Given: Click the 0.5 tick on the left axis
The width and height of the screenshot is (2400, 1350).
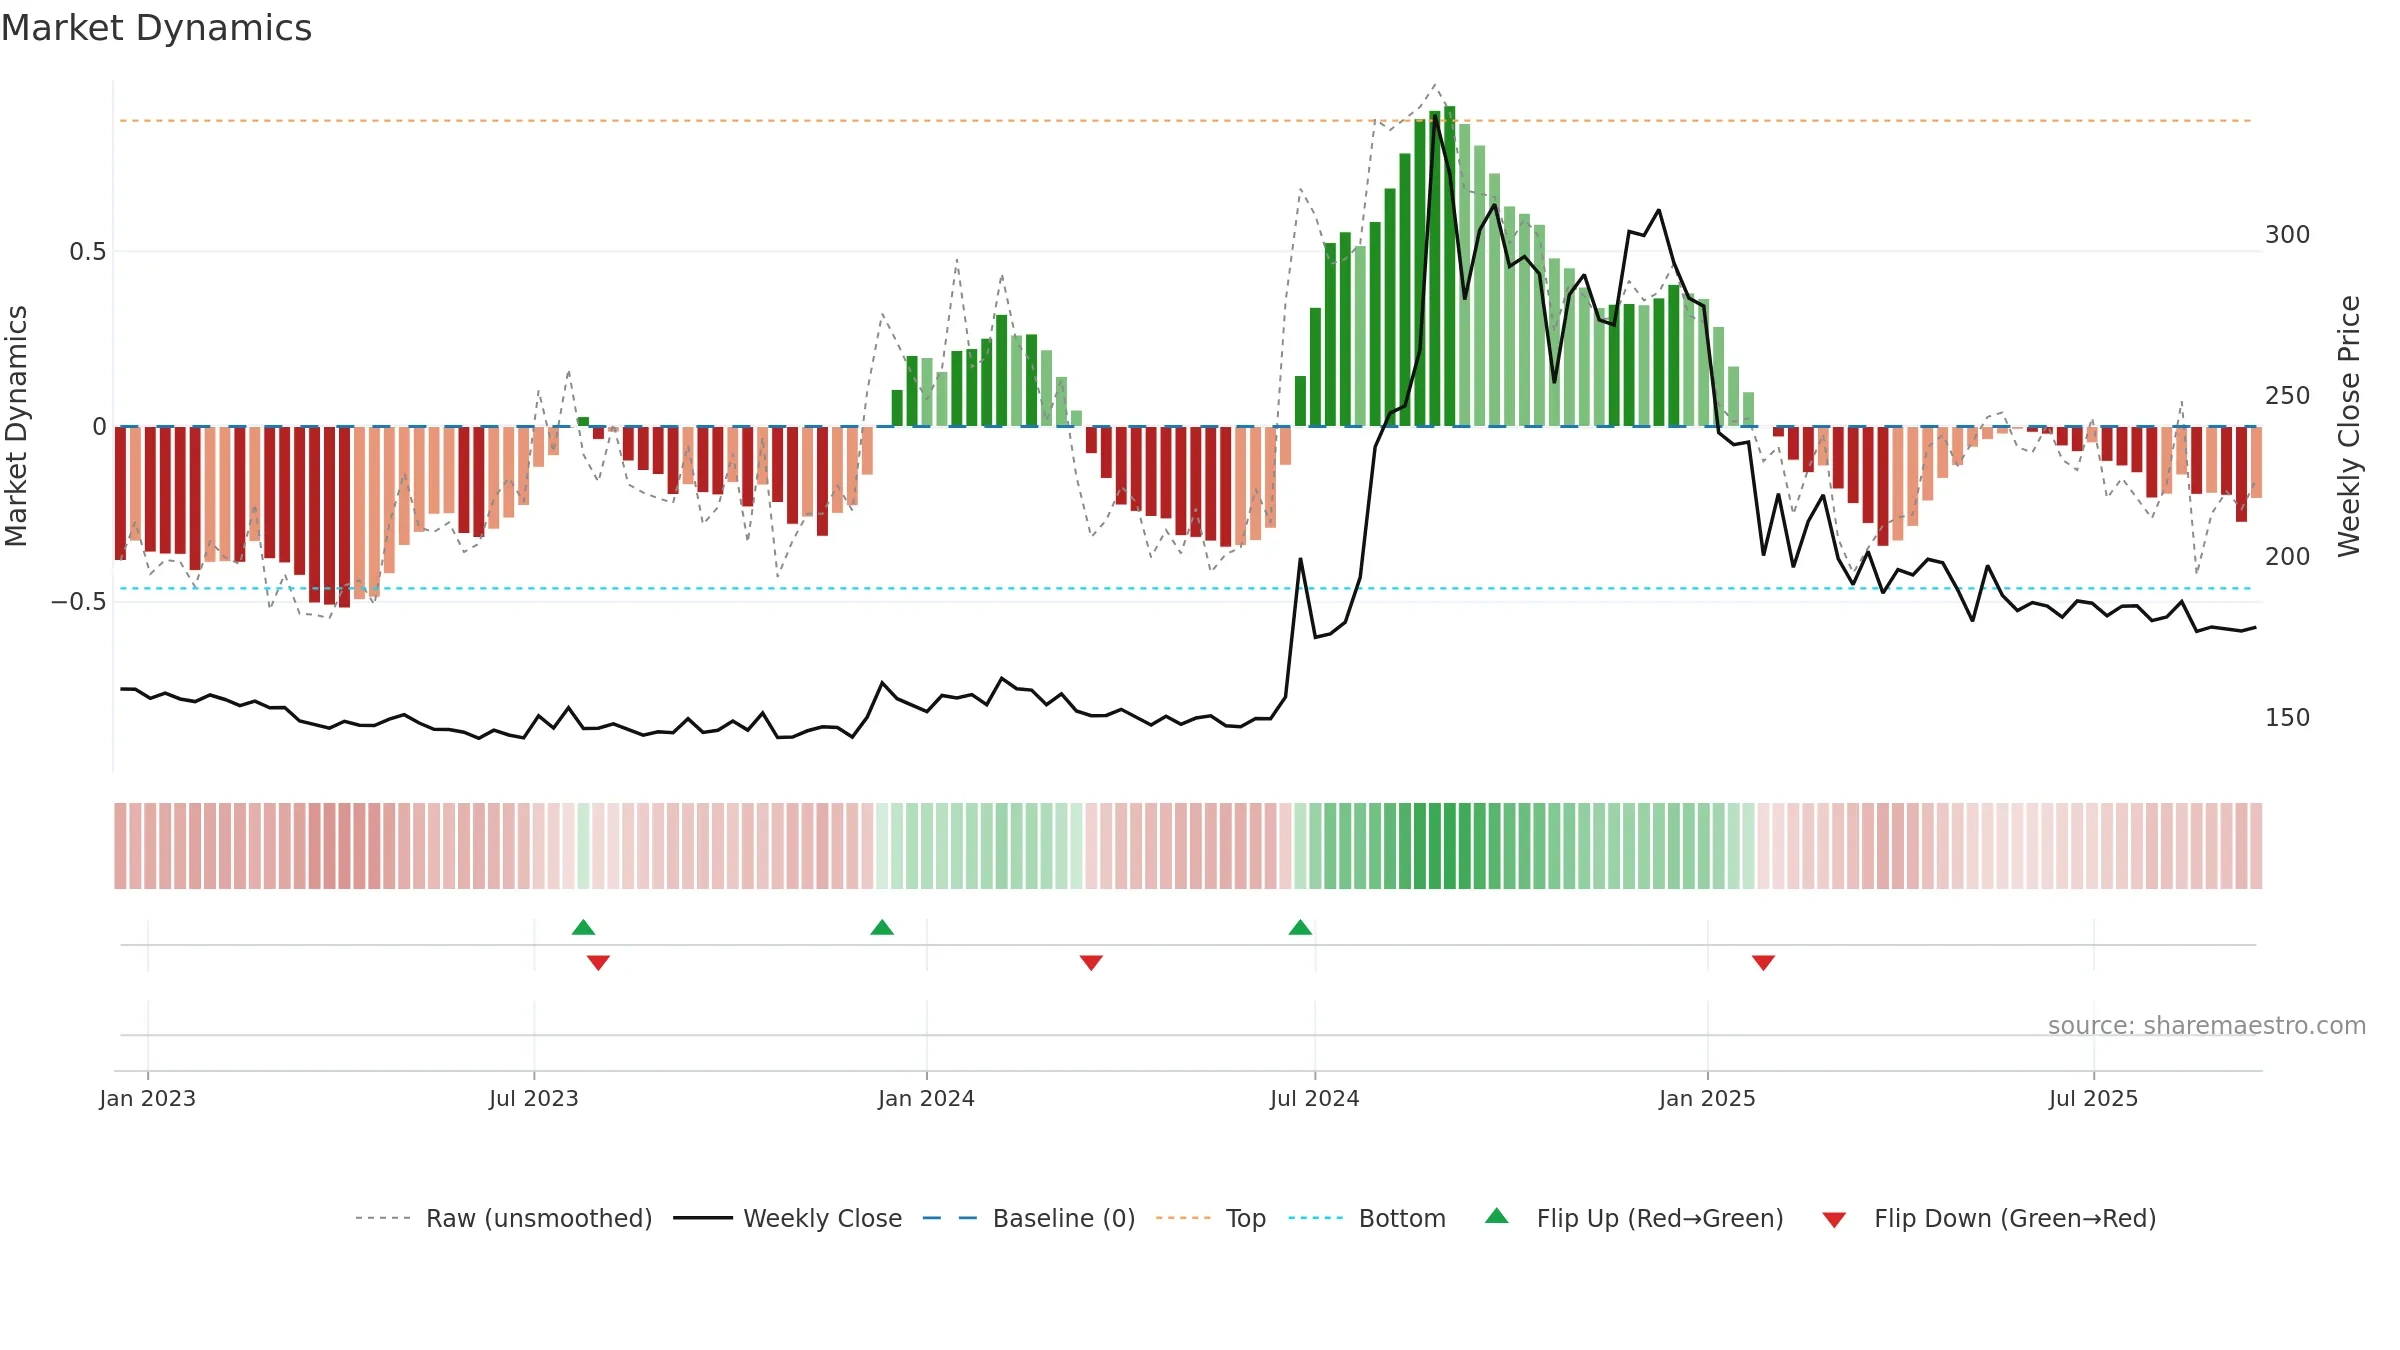Looking at the screenshot, I should pyautogui.click(x=88, y=251).
